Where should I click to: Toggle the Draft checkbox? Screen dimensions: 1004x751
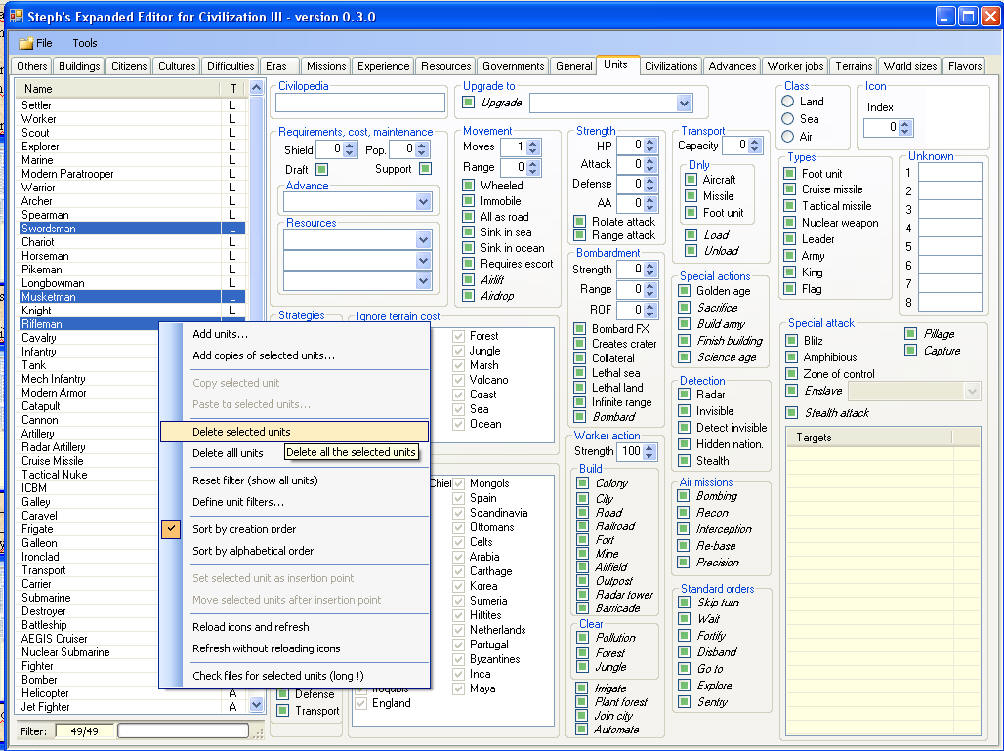click(321, 170)
